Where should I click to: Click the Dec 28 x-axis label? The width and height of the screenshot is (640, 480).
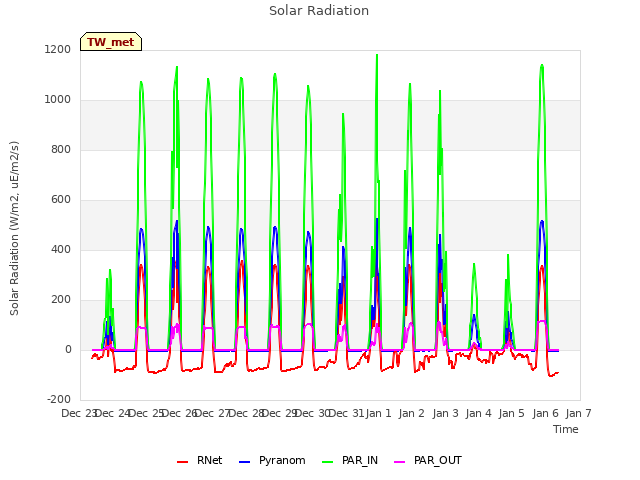246,413
